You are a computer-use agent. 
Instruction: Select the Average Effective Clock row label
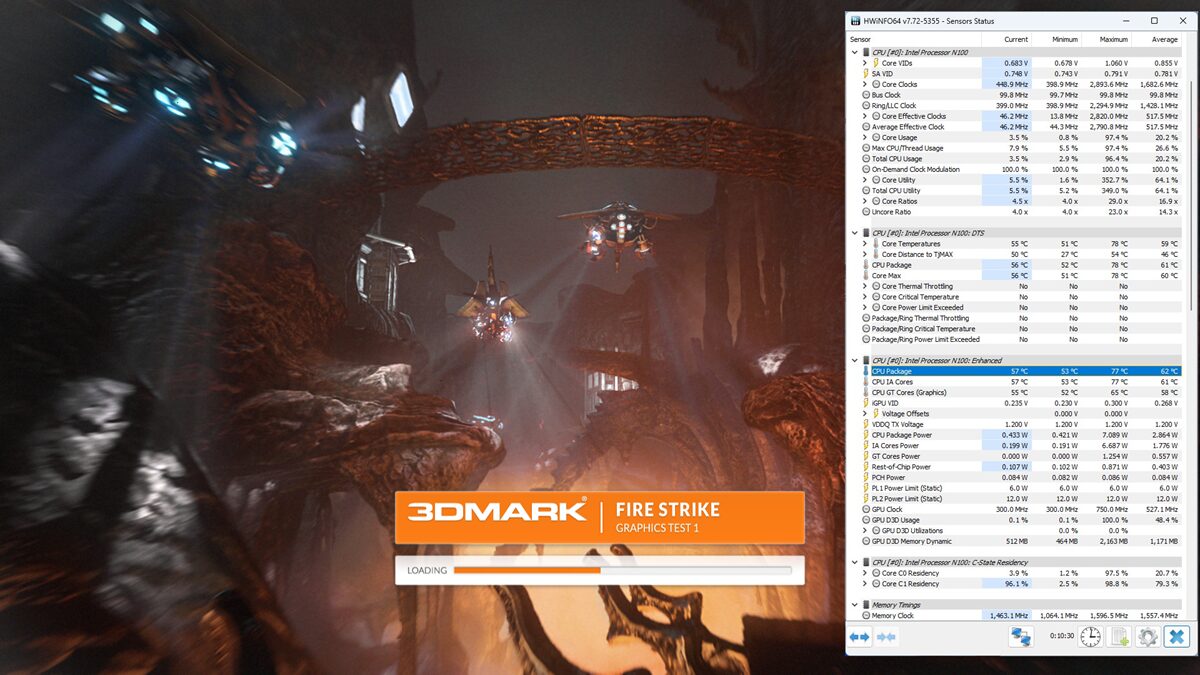coord(908,127)
